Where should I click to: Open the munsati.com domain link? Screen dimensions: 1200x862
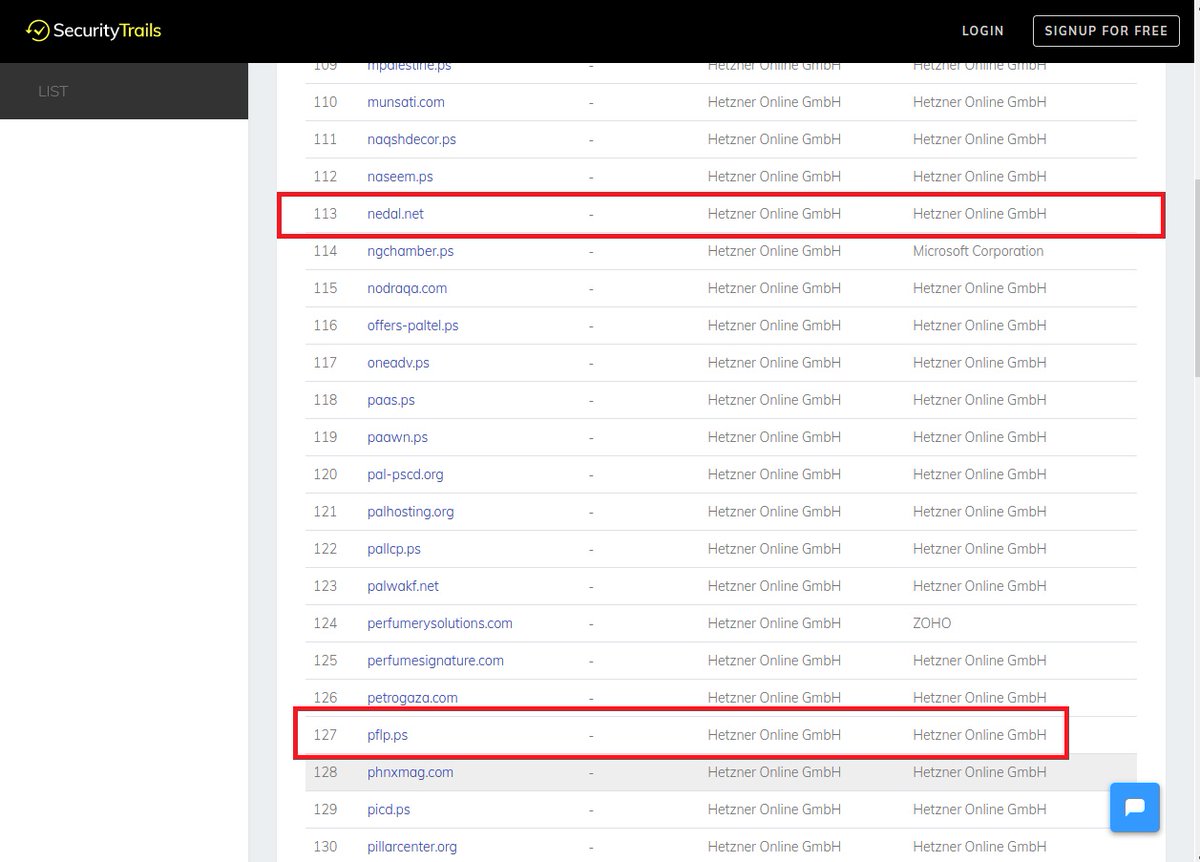pos(406,102)
